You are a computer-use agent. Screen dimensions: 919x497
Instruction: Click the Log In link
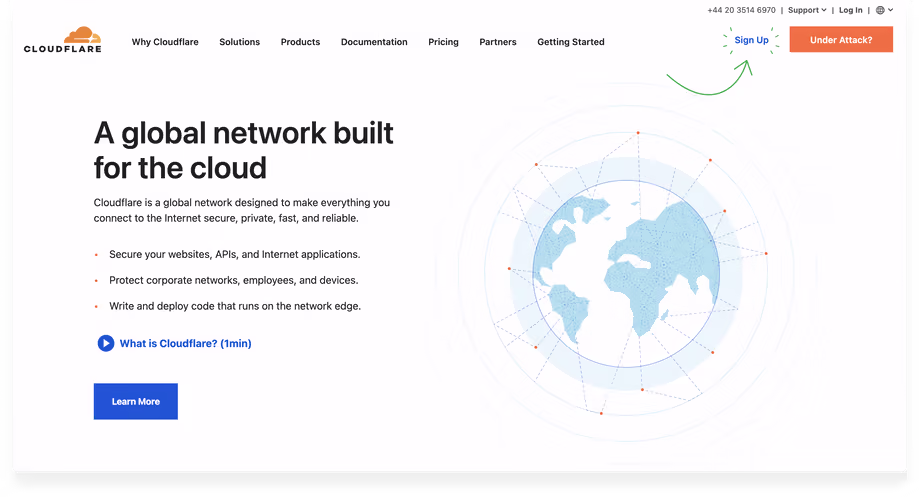[850, 10]
